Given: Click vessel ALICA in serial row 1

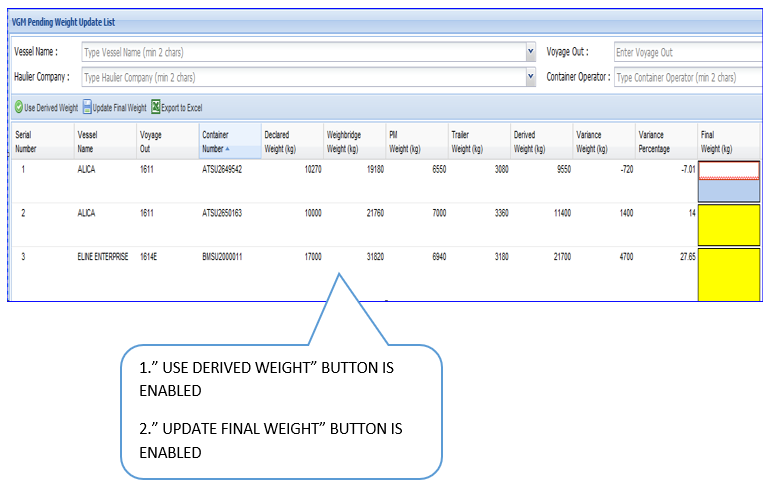Looking at the screenshot, I should pos(86,169).
